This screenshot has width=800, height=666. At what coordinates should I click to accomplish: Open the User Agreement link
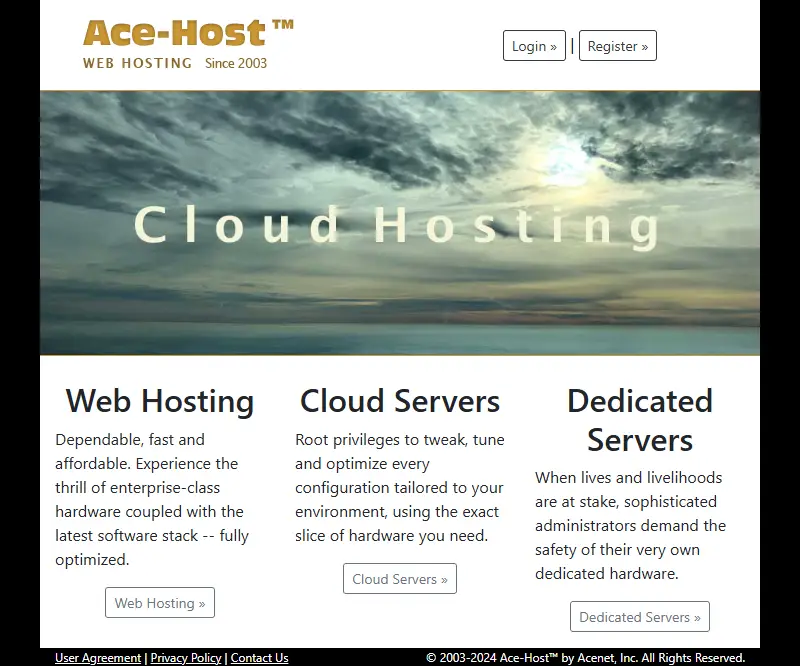(98, 658)
